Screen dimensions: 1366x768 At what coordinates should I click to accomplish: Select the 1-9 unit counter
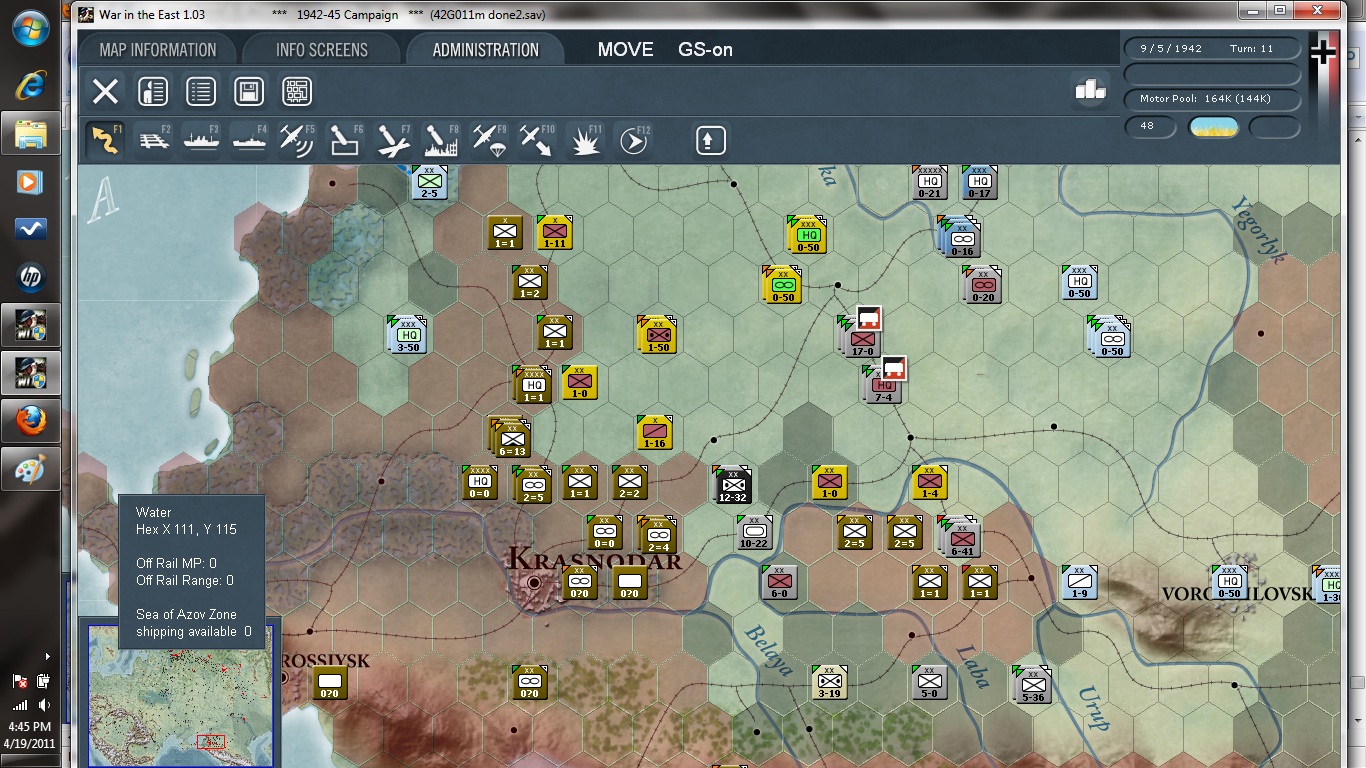(1079, 582)
